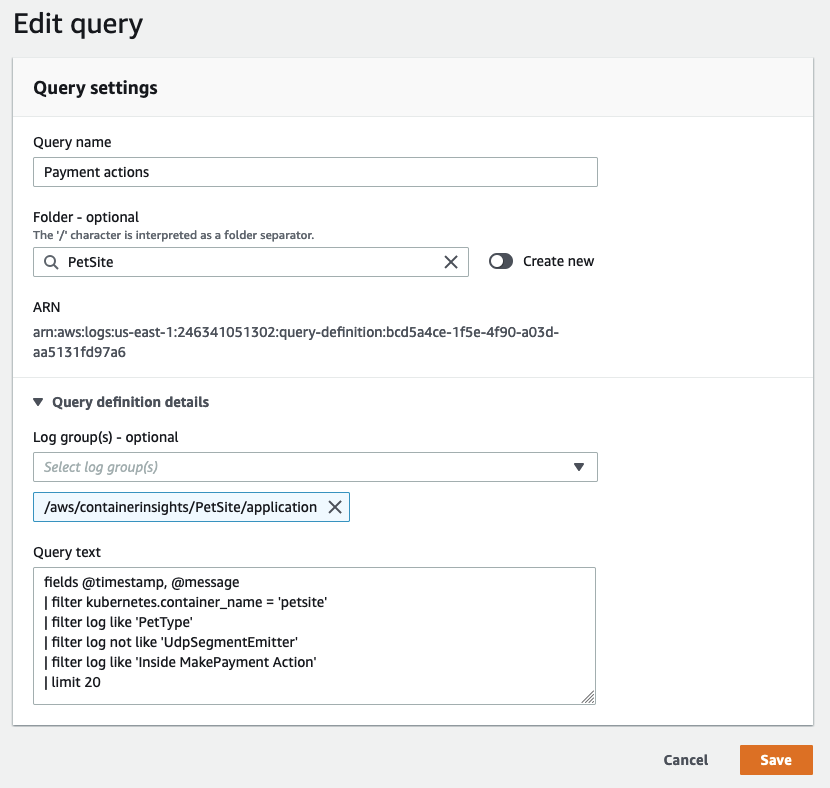Viewport: 830px width, 788px height.
Task: Click the /aws/containerinsights/PetSite/application tag text
Action: coord(181,507)
